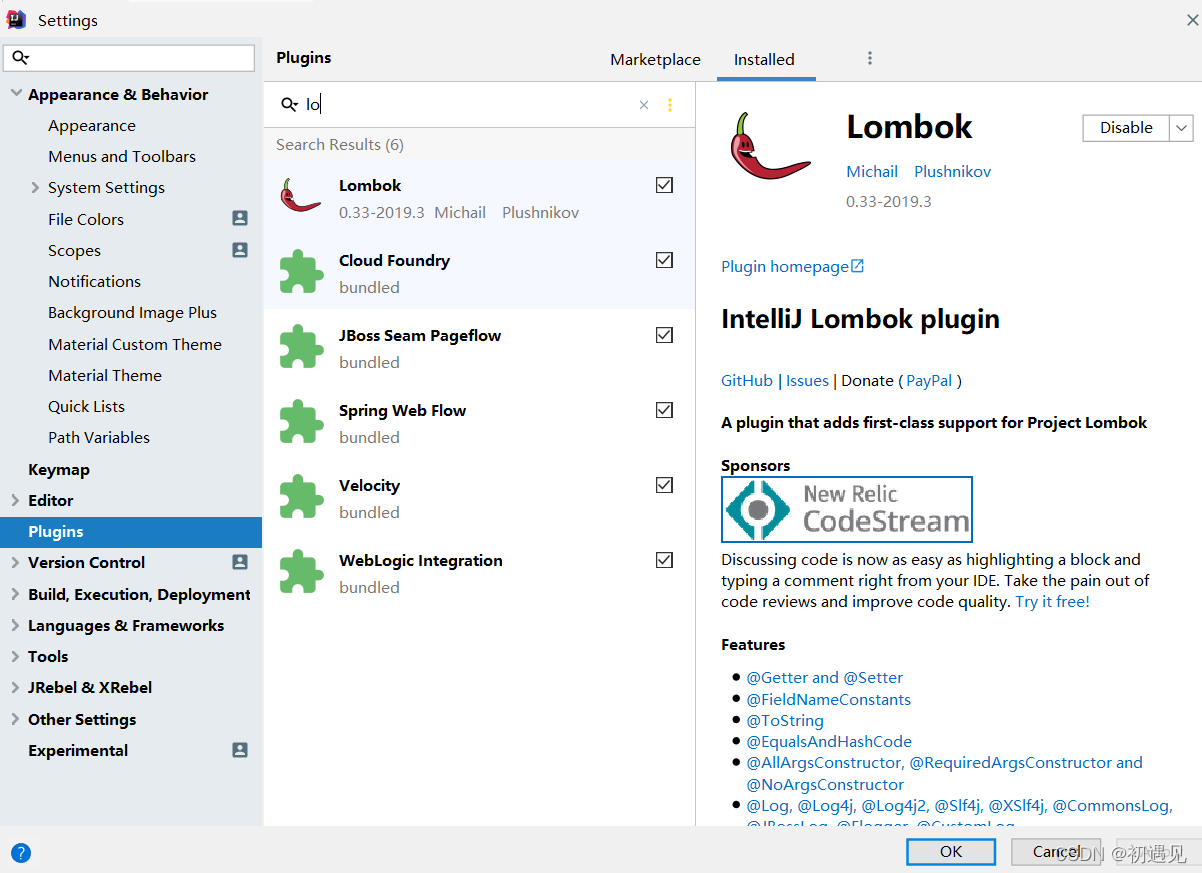The width and height of the screenshot is (1202, 873).
Task: Focus the settings search input field
Action: 129,58
